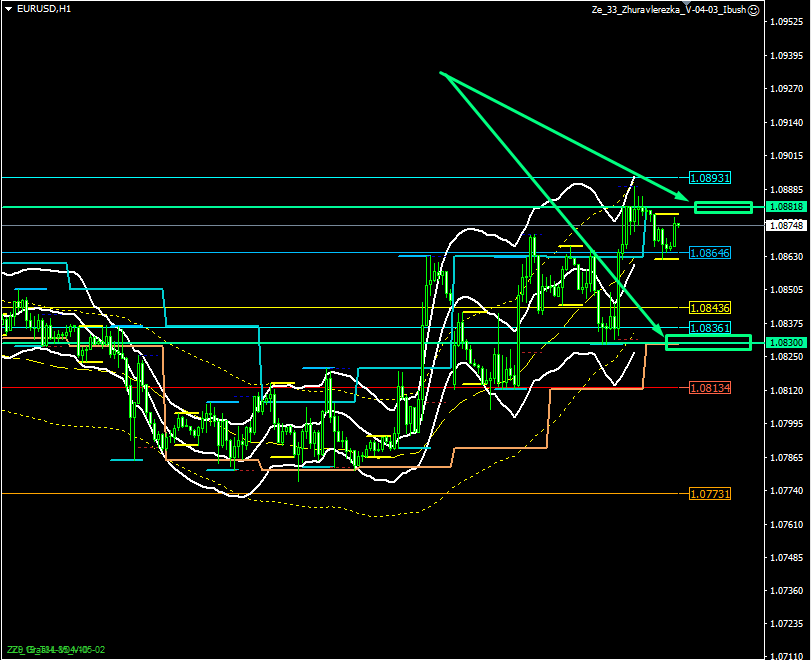Viewport: 812px width, 660px height.
Task: Click the green 1.08300 price axis marker
Action: [787, 342]
